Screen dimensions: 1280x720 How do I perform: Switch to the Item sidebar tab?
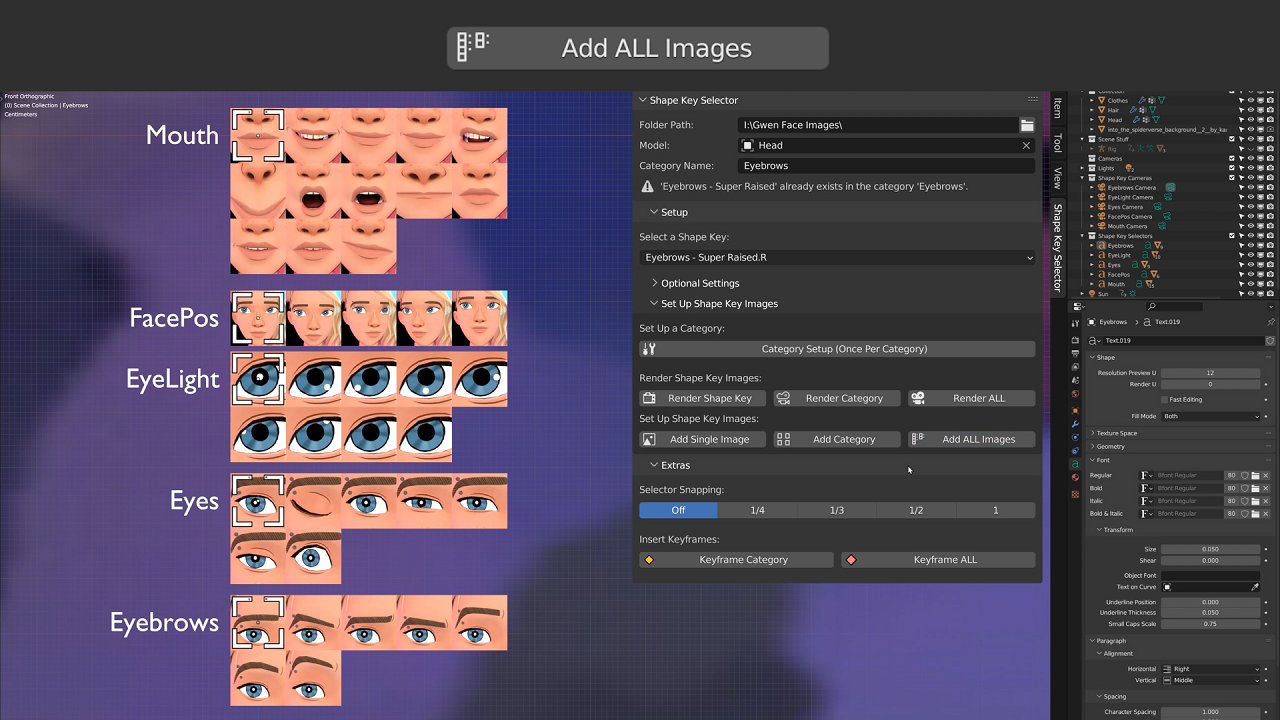point(1057,108)
